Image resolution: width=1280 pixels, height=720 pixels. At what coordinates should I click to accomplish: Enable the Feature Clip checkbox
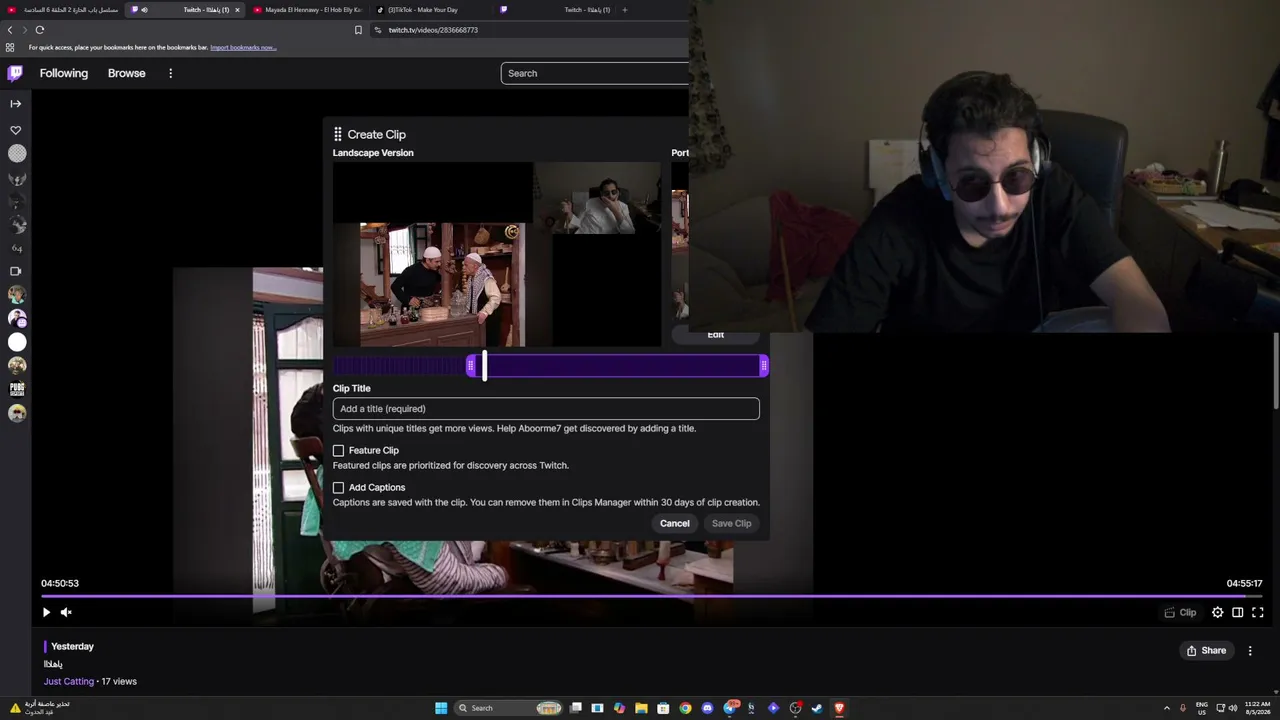pos(338,451)
